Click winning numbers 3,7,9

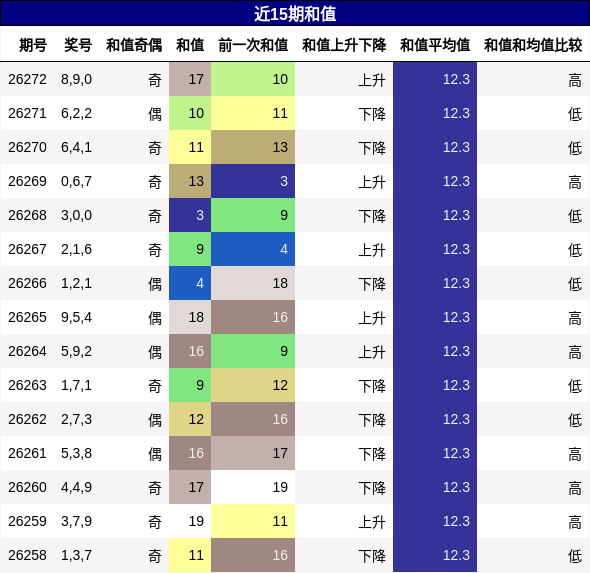click(76, 521)
